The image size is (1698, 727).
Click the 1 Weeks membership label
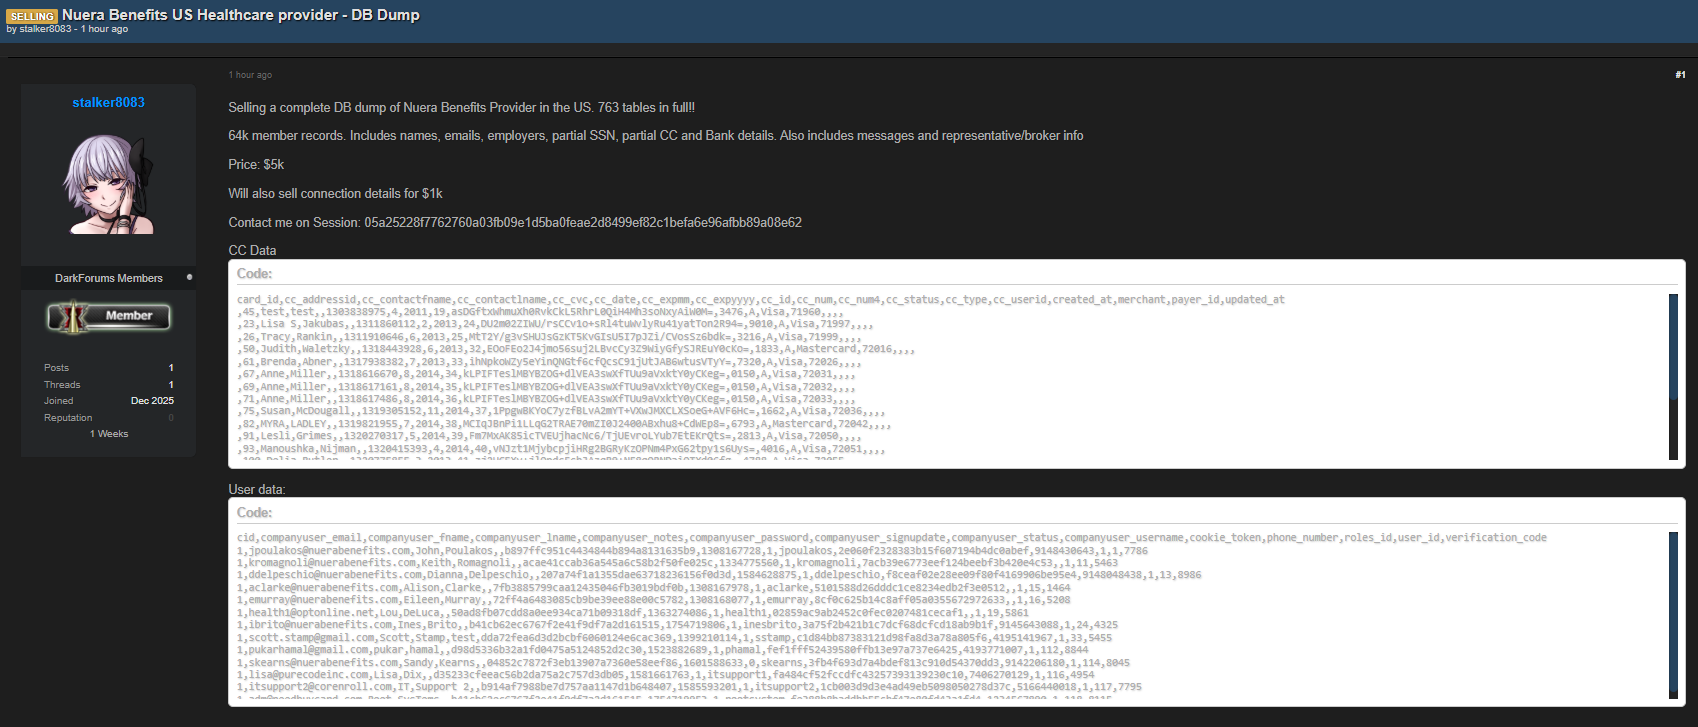(109, 434)
